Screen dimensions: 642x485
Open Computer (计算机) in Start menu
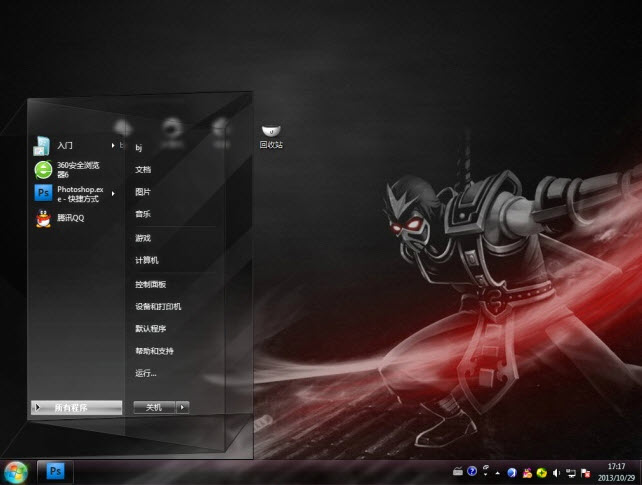pyautogui.click(x=147, y=260)
